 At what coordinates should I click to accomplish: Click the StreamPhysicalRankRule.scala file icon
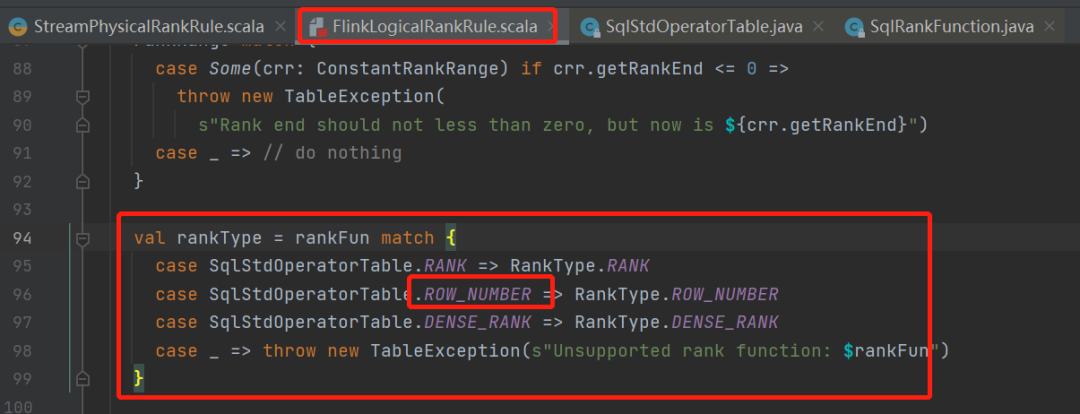(x=19, y=28)
